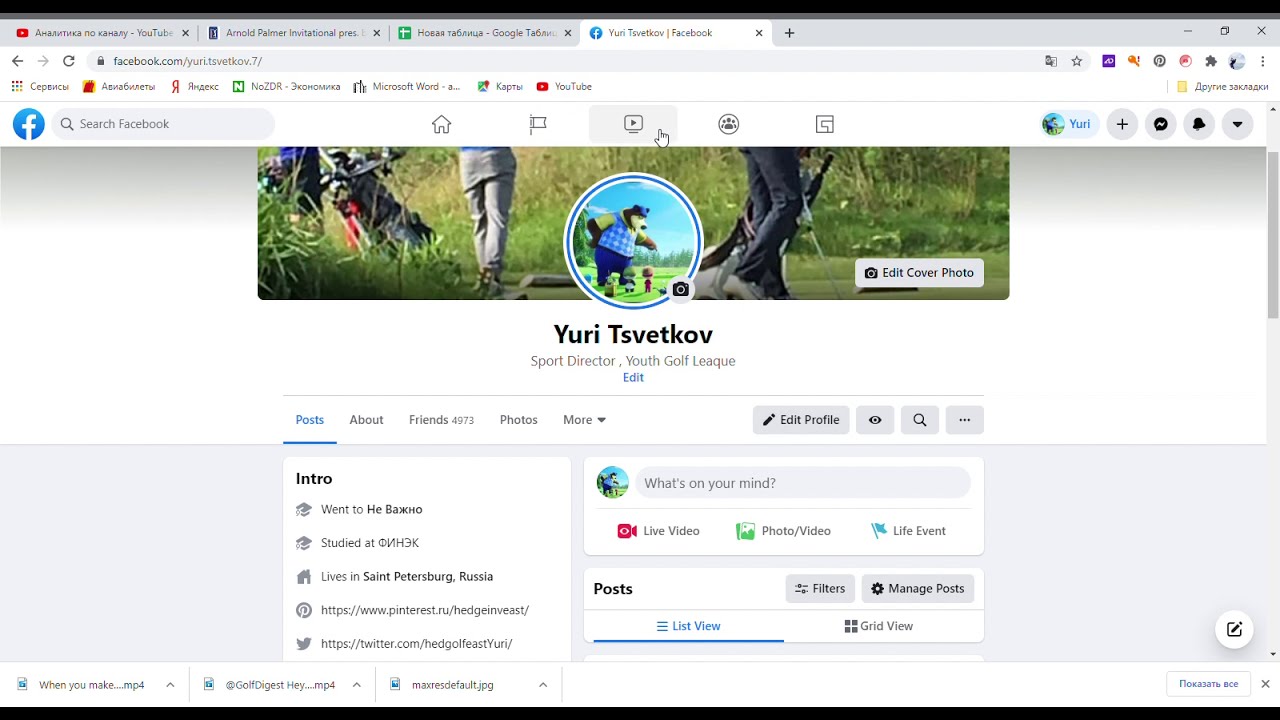The width and height of the screenshot is (1280, 720).
Task: Select the Posts tab
Action: 310,420
